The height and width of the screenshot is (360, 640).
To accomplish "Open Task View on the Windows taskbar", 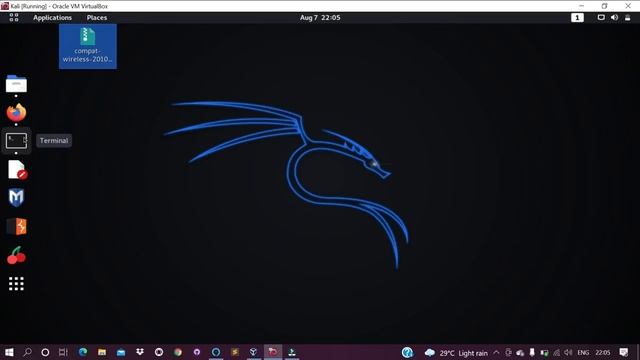I will [x=63, y=352].
